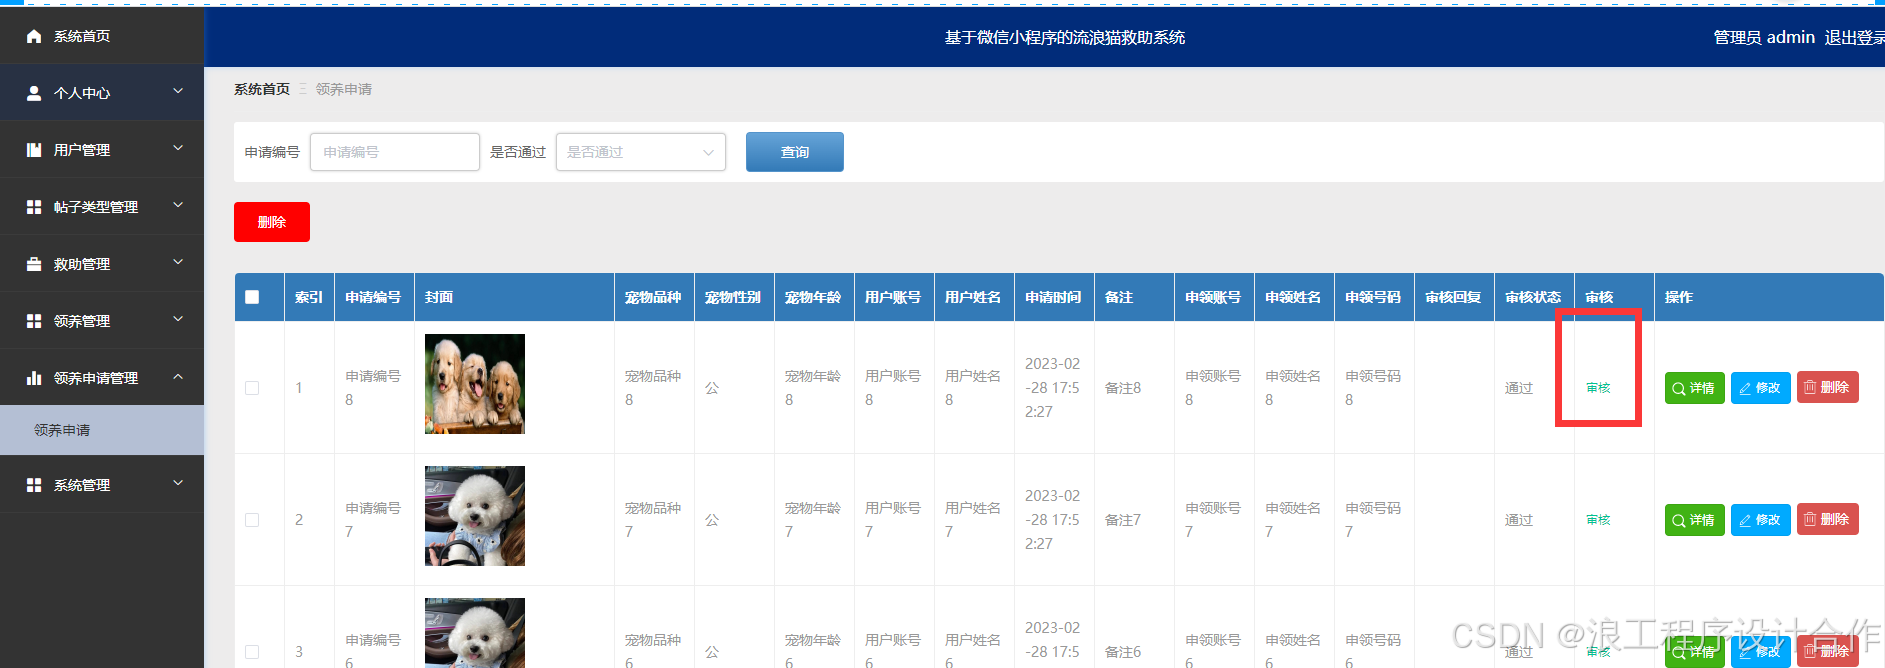Focus the 申请编号 input field
Viewport: 1885px width, 668px height.
pyautogui.click(x=395, y=152)
